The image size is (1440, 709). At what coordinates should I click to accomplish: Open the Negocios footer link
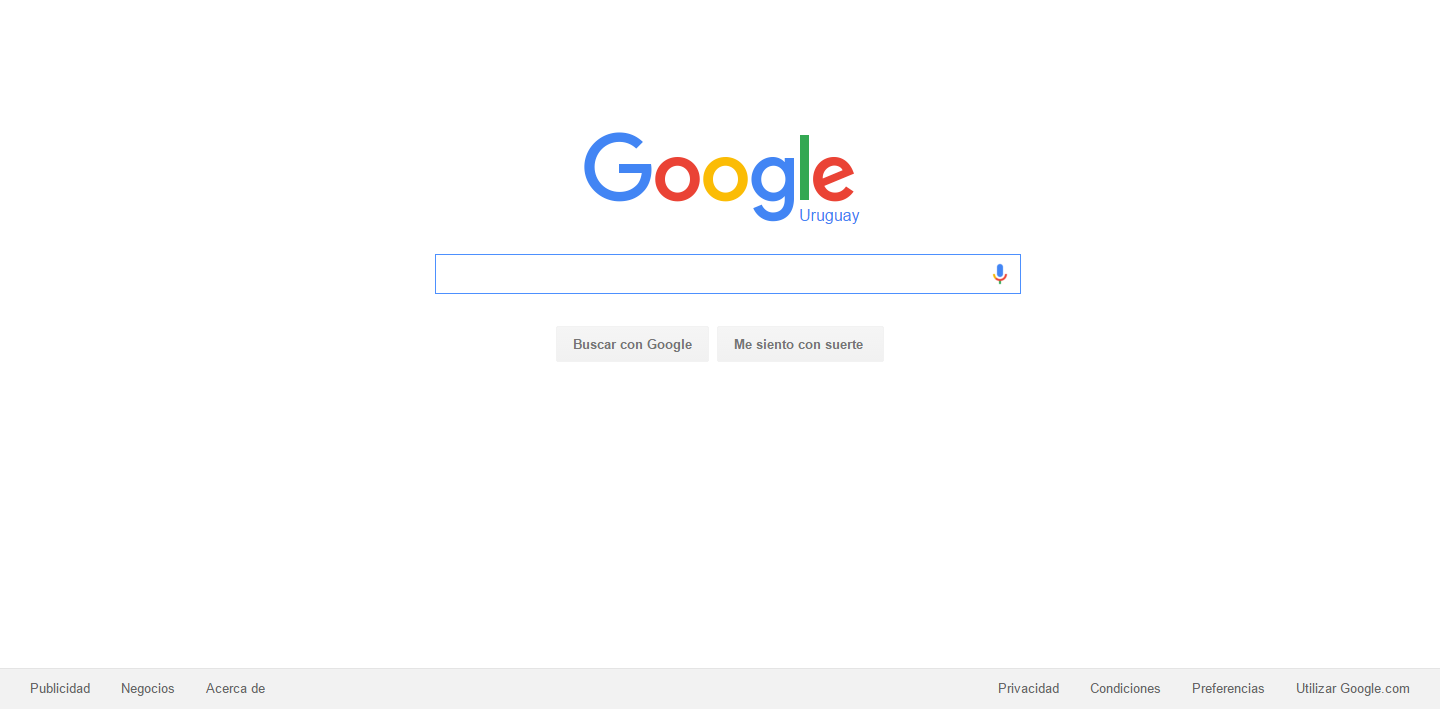pyautogui.click(x=148, y=688)
